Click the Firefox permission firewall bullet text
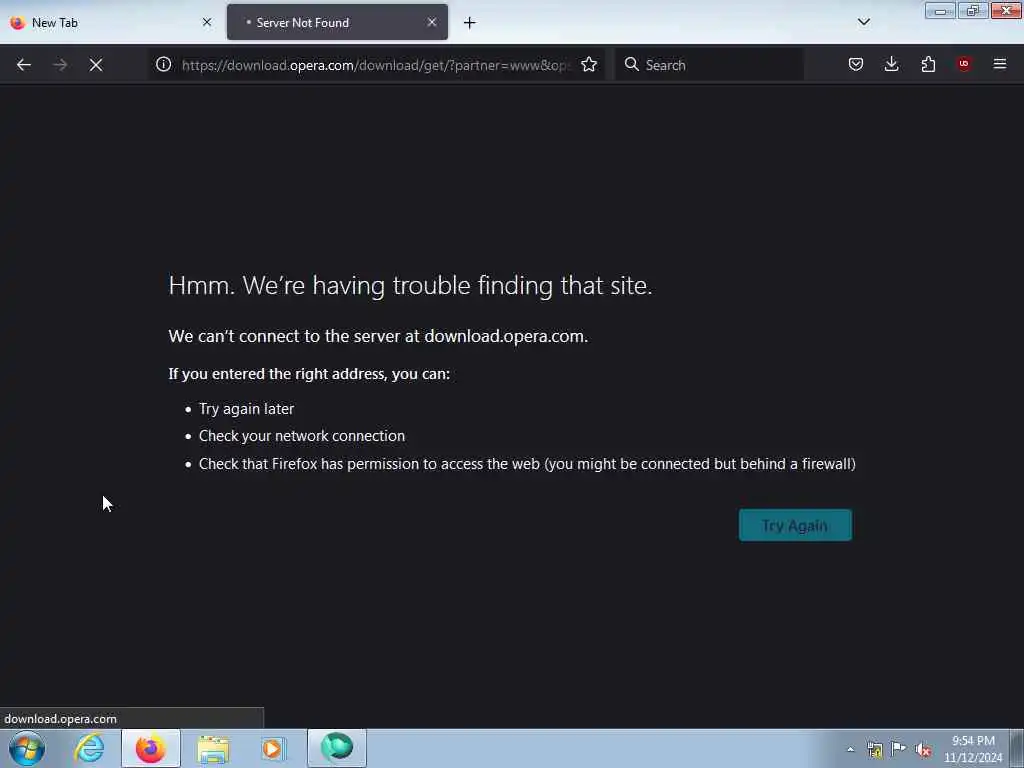Screen dimensions: 1024x768 [527, 464]
